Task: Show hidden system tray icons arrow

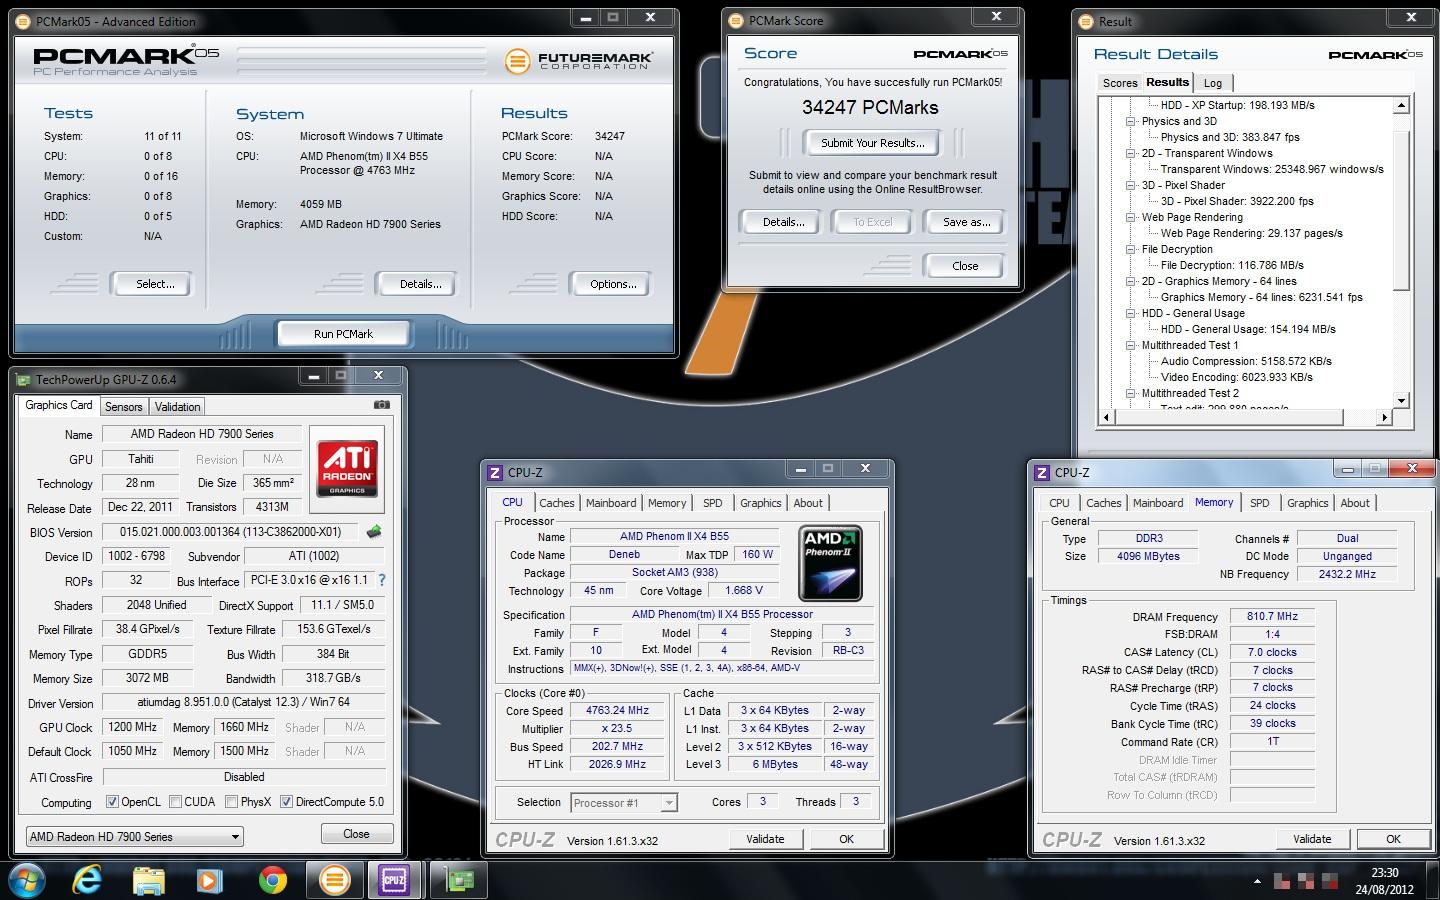Action: pyautogui.click(x=1257, y=881)
